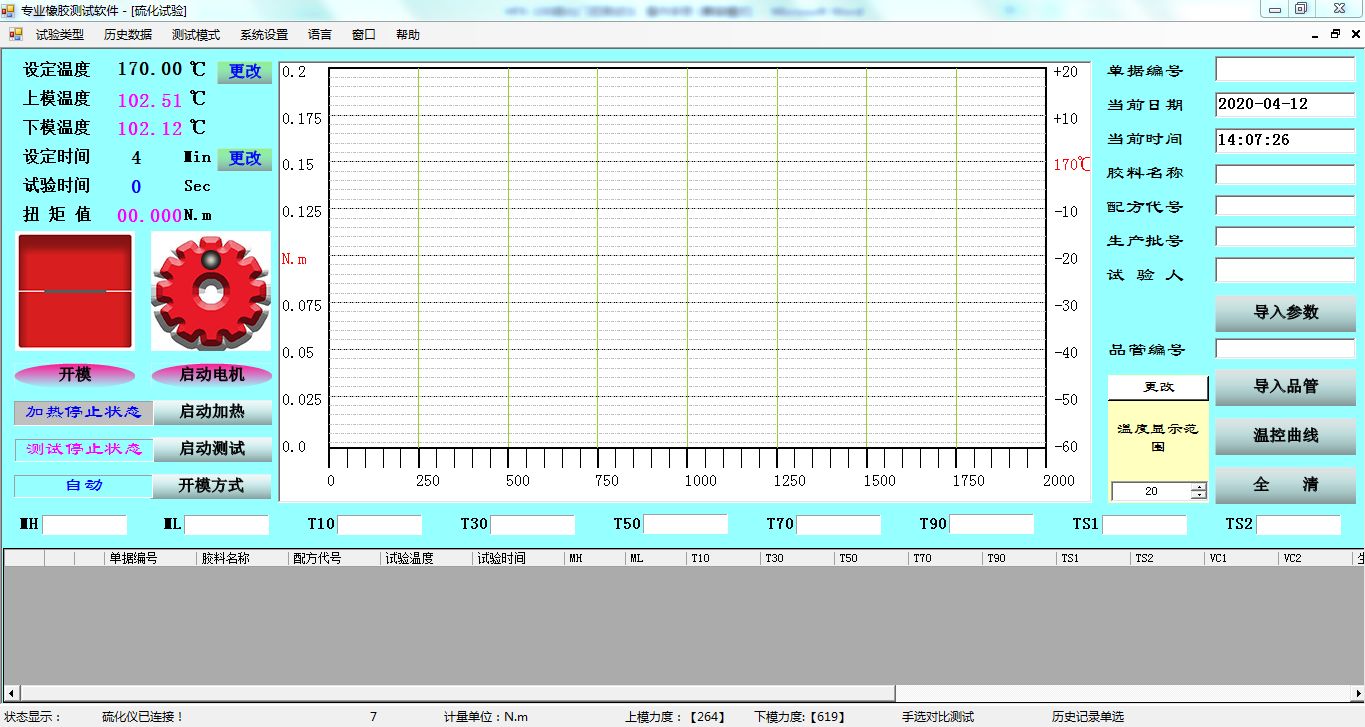The height and width of the screenshot is (727, 1365).
Task: Click the 生产批号 input field
Action: point(1285,237)
